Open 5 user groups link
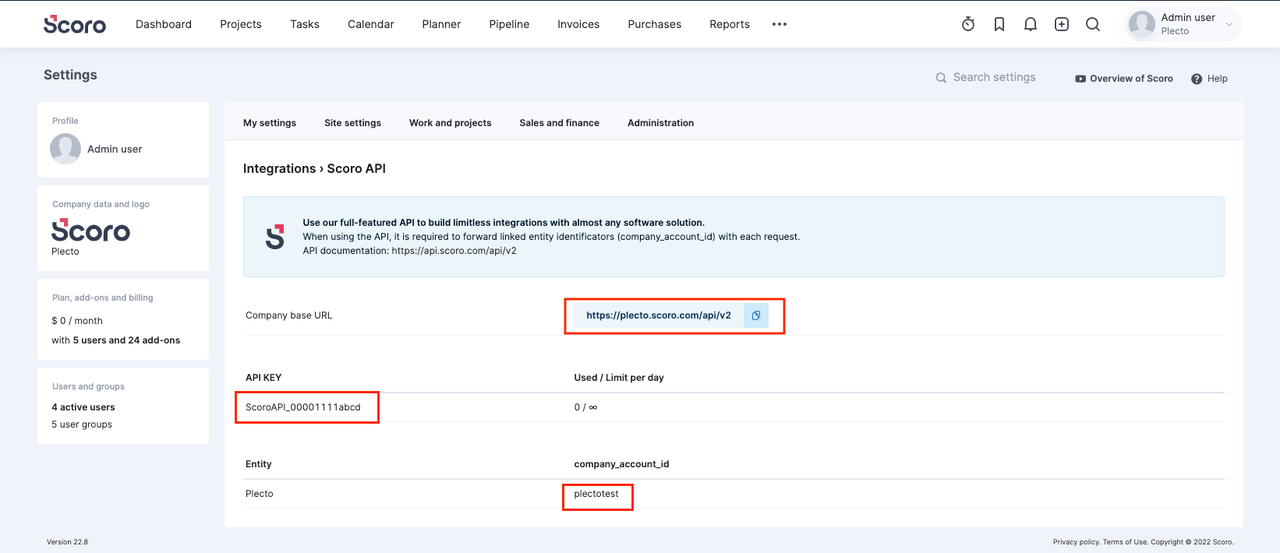This screenshot has height=553, width=1280. point(82,424)
